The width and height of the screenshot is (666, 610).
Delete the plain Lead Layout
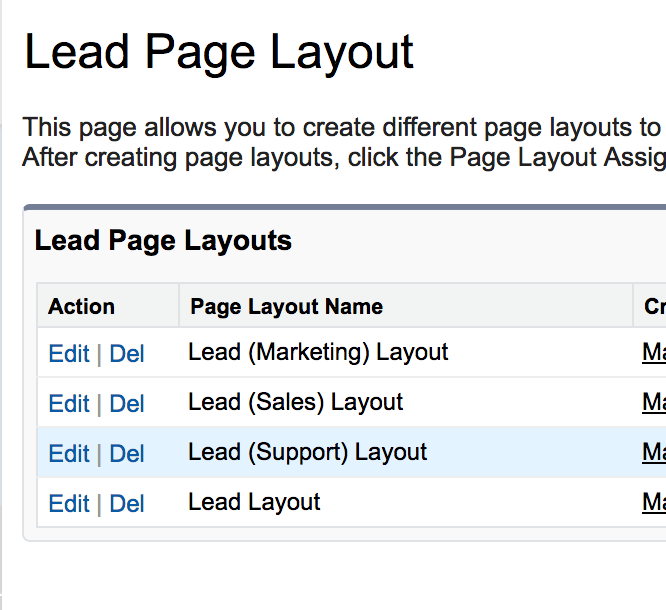point(127,504)
